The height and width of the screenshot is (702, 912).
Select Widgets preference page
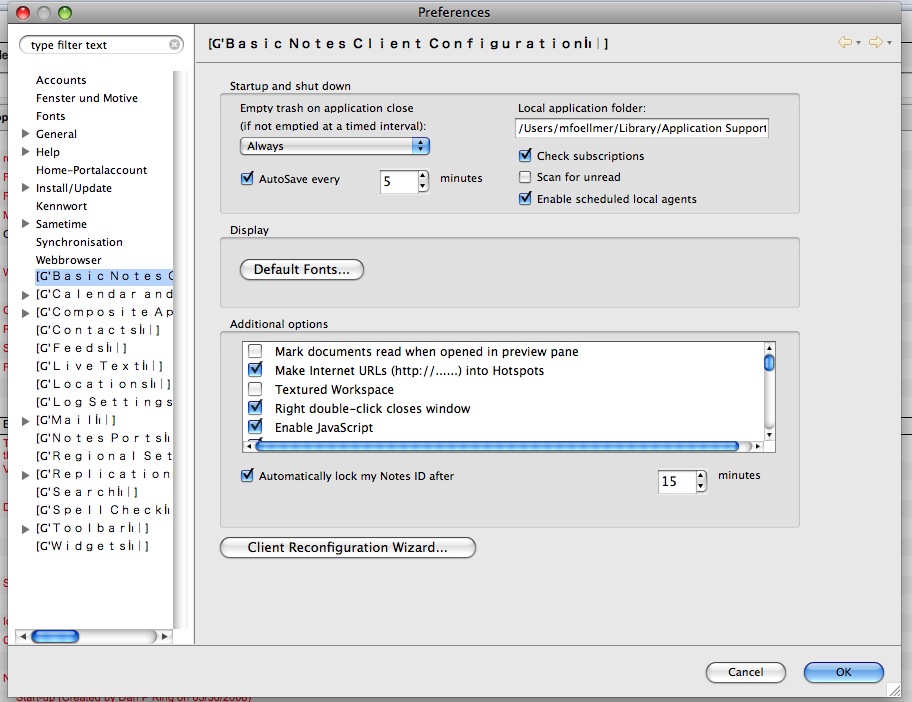pyautogui.click(x=92, y=546)
